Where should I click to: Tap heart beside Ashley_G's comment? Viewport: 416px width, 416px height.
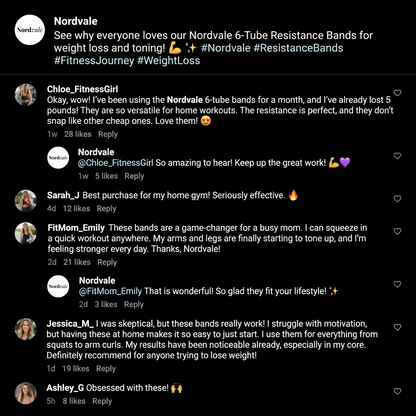pos(397,391)
